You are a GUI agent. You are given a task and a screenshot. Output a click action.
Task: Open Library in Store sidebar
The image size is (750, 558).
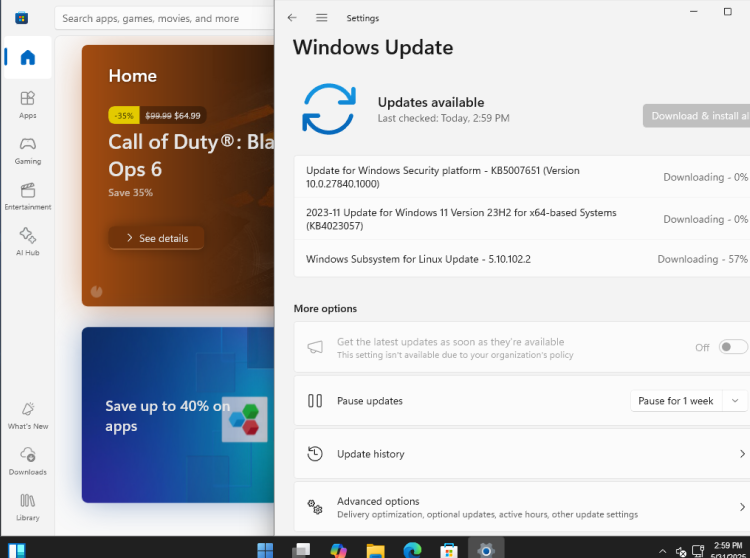point(28,507)
